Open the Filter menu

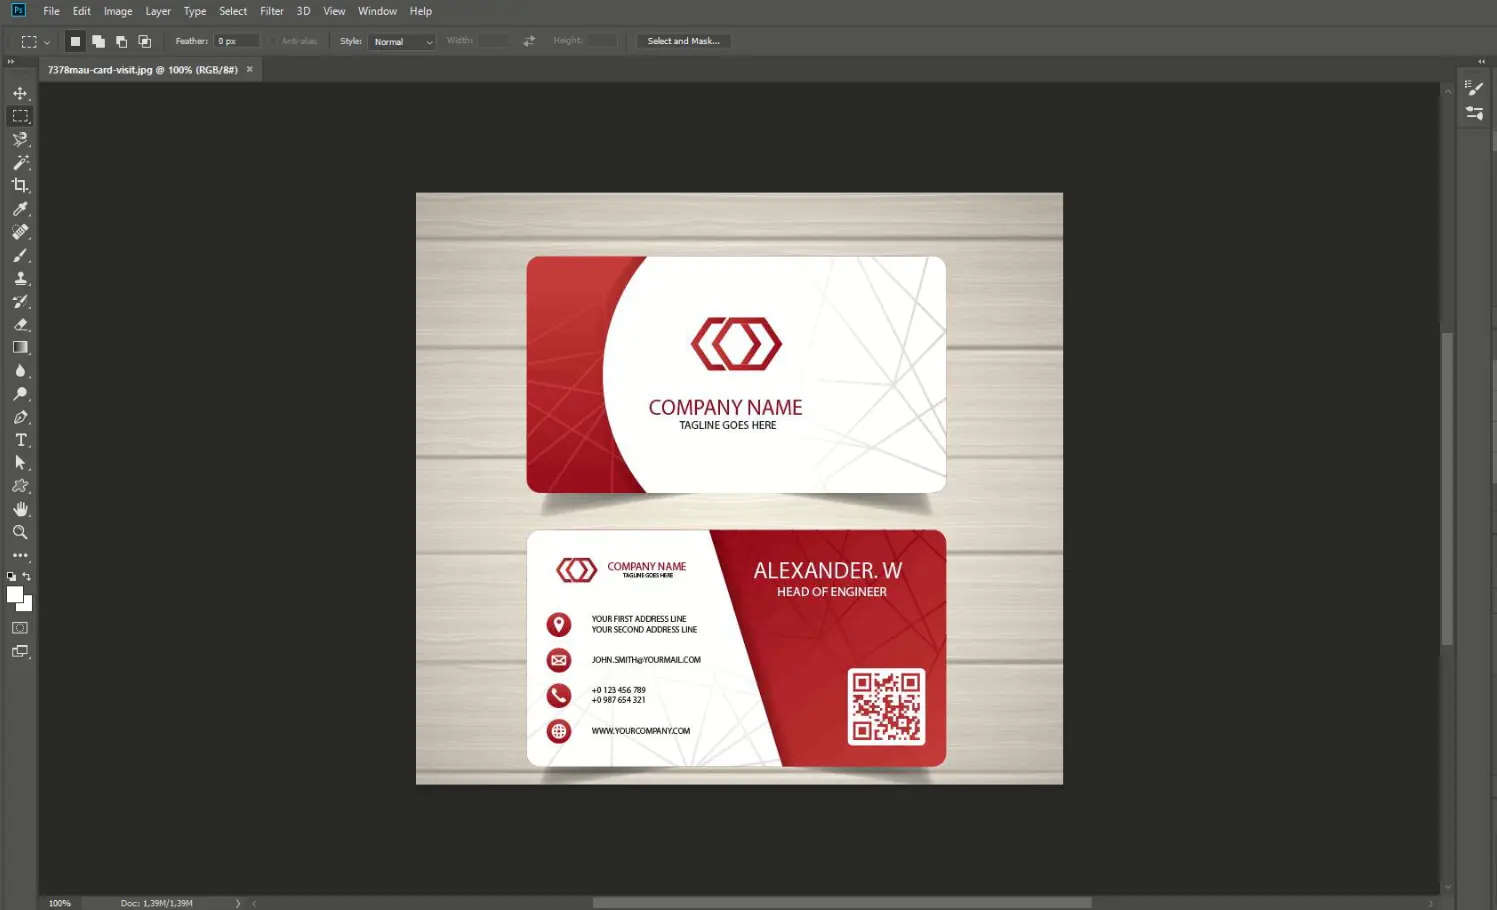point(272,11)
